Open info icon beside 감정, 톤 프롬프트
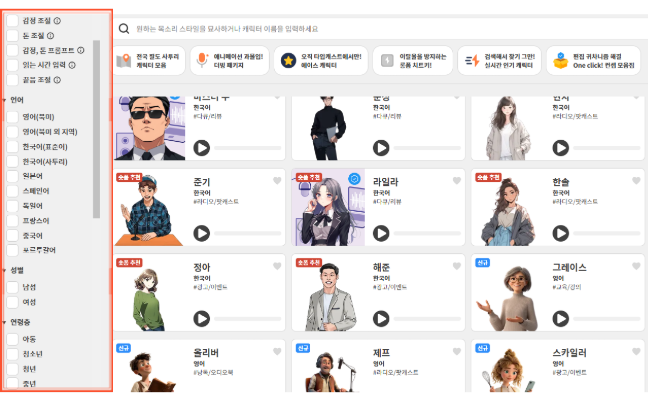This screenshot has width=648, height=395. (81, 50)
